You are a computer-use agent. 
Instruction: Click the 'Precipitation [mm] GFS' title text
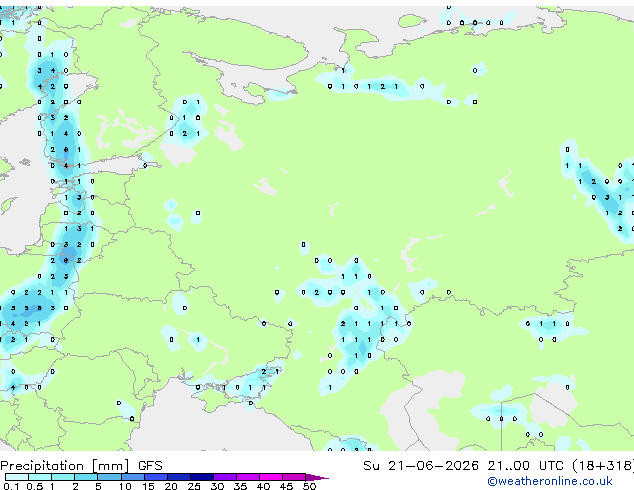[x=81, y=466]
